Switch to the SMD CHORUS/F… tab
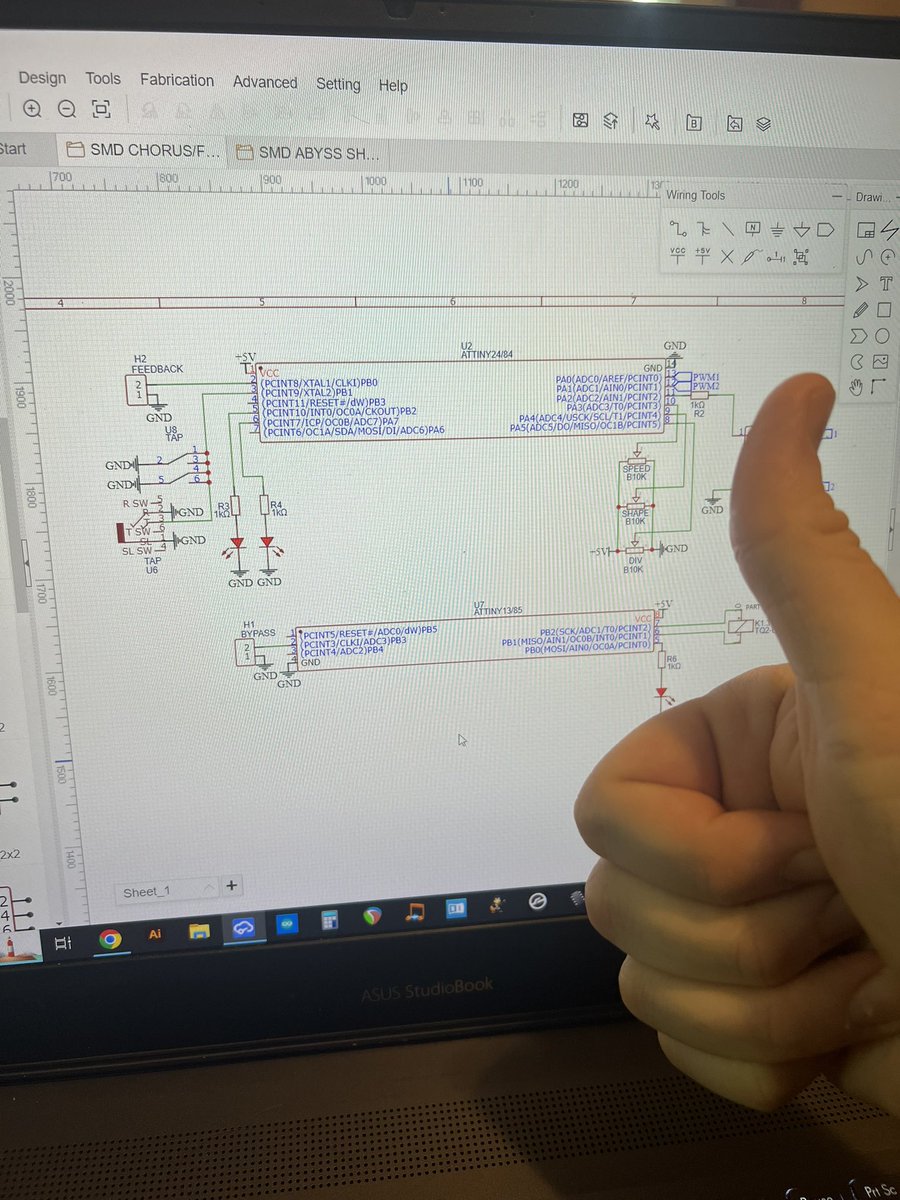The image size is (900, 1200). (142, 150)
